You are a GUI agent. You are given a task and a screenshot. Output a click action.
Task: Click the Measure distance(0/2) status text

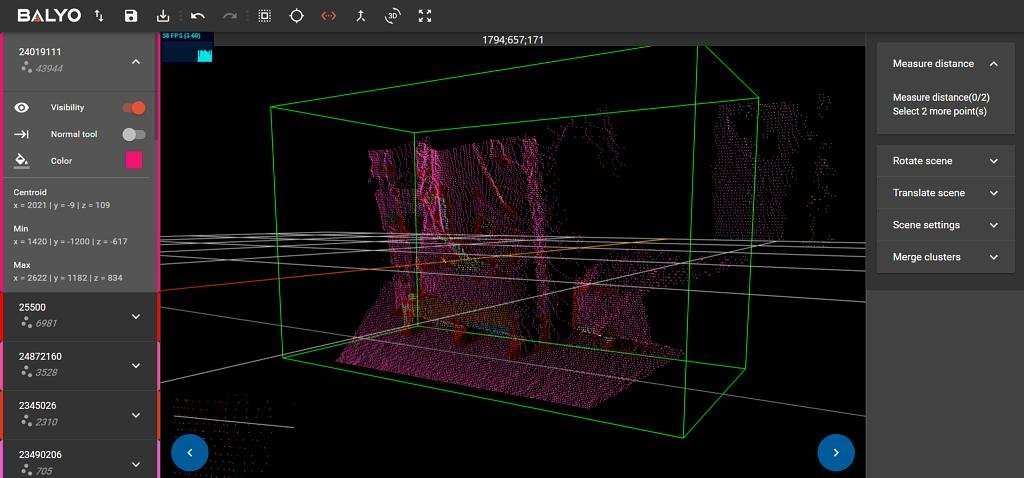(x=941, y=97)
